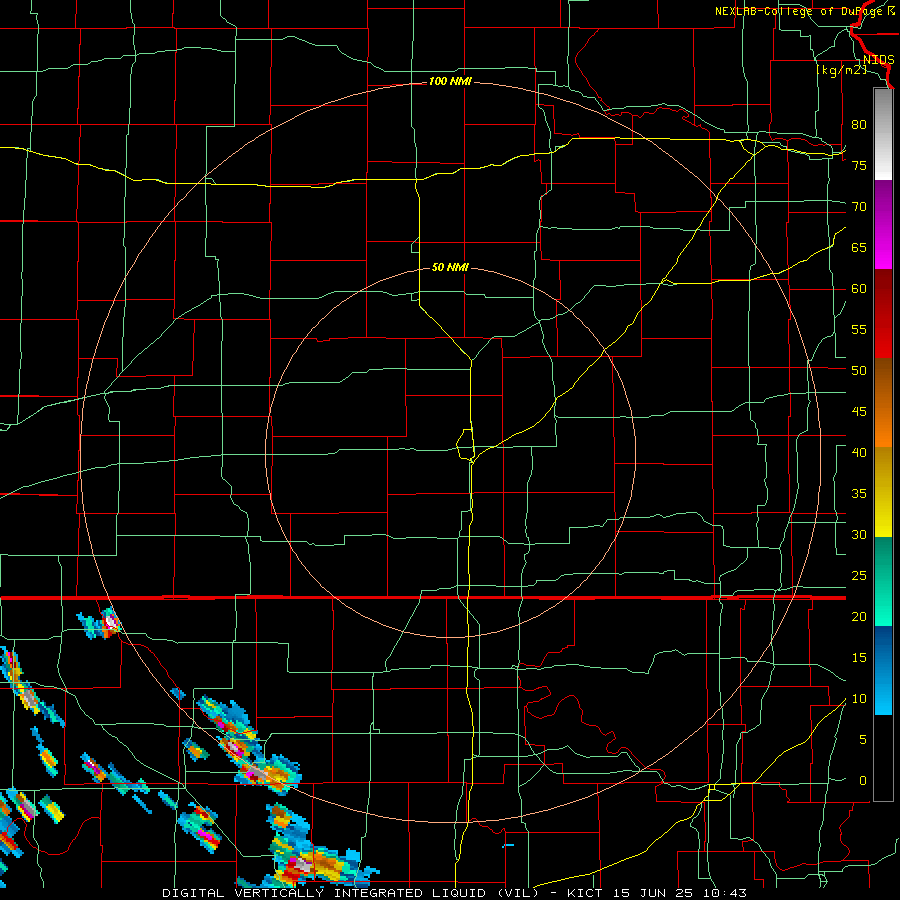Click the scale value 60

(859, 289)
